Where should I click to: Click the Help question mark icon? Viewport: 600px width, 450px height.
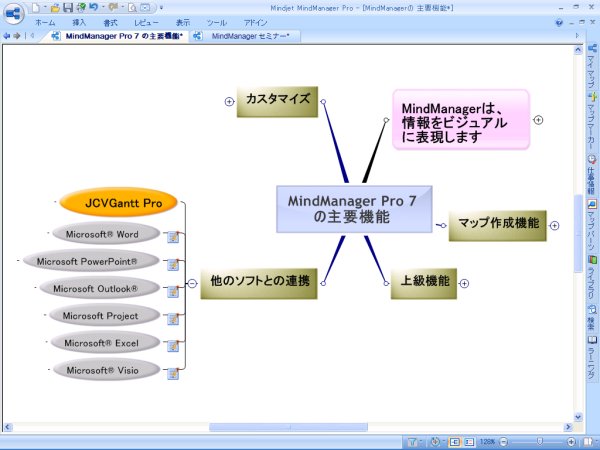(x=559, y=23)
